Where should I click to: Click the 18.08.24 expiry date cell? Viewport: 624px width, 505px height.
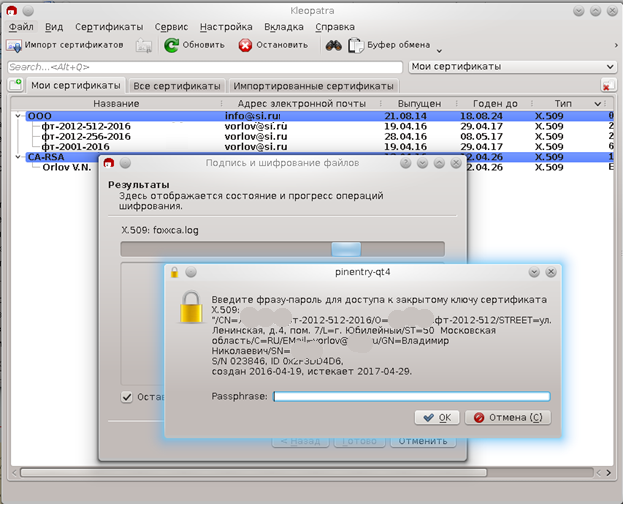(481, 116)
